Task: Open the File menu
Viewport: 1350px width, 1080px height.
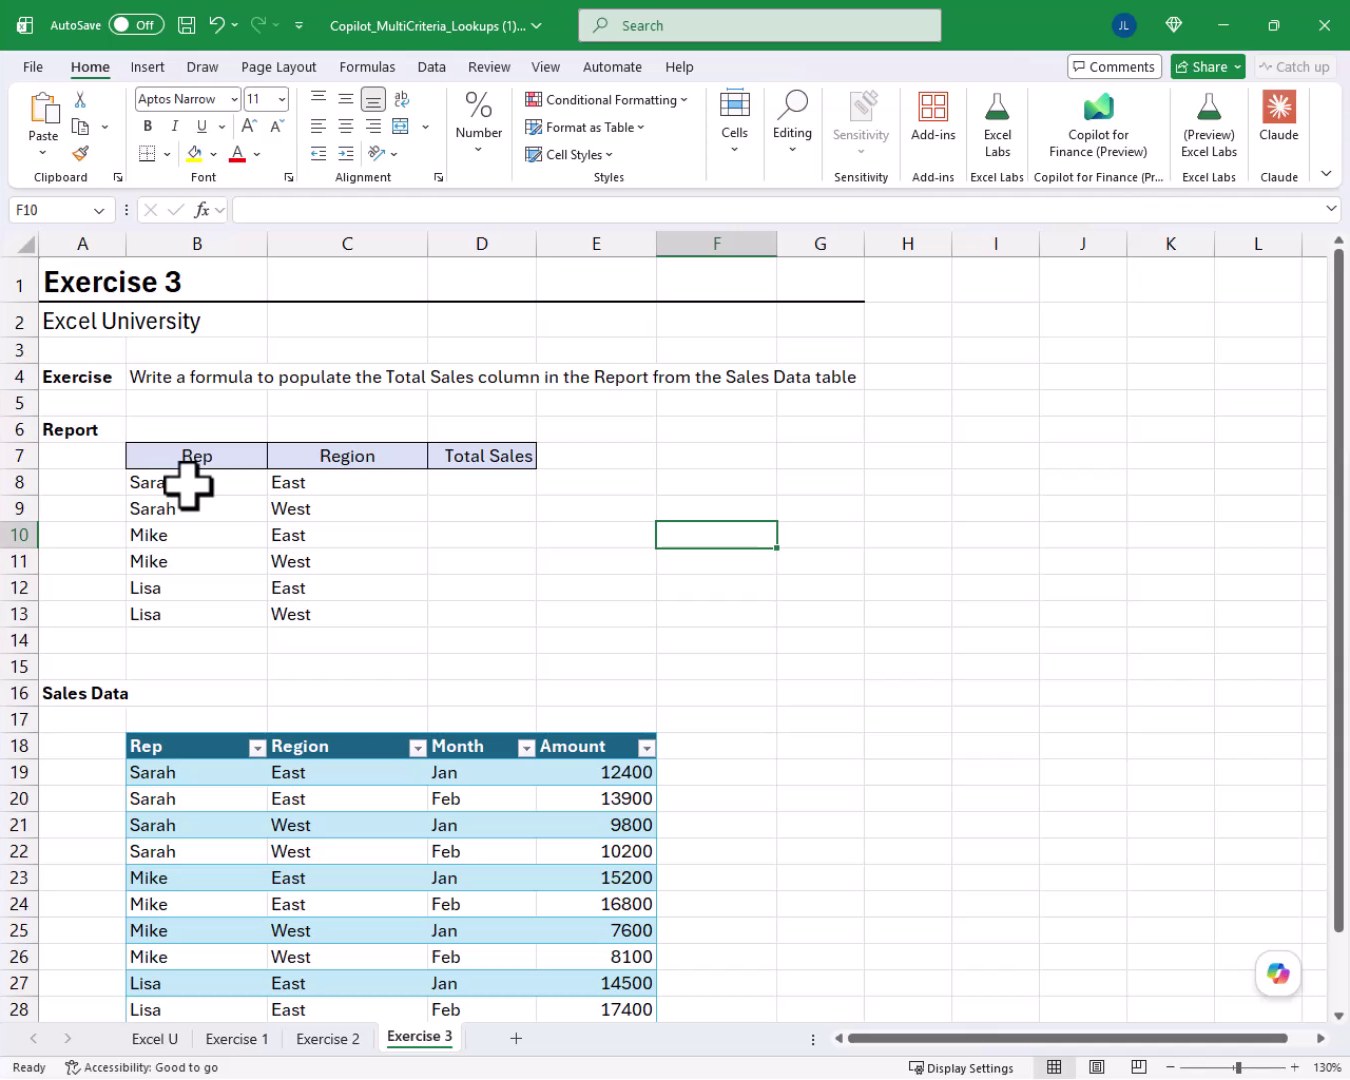Action: [33, 67]
